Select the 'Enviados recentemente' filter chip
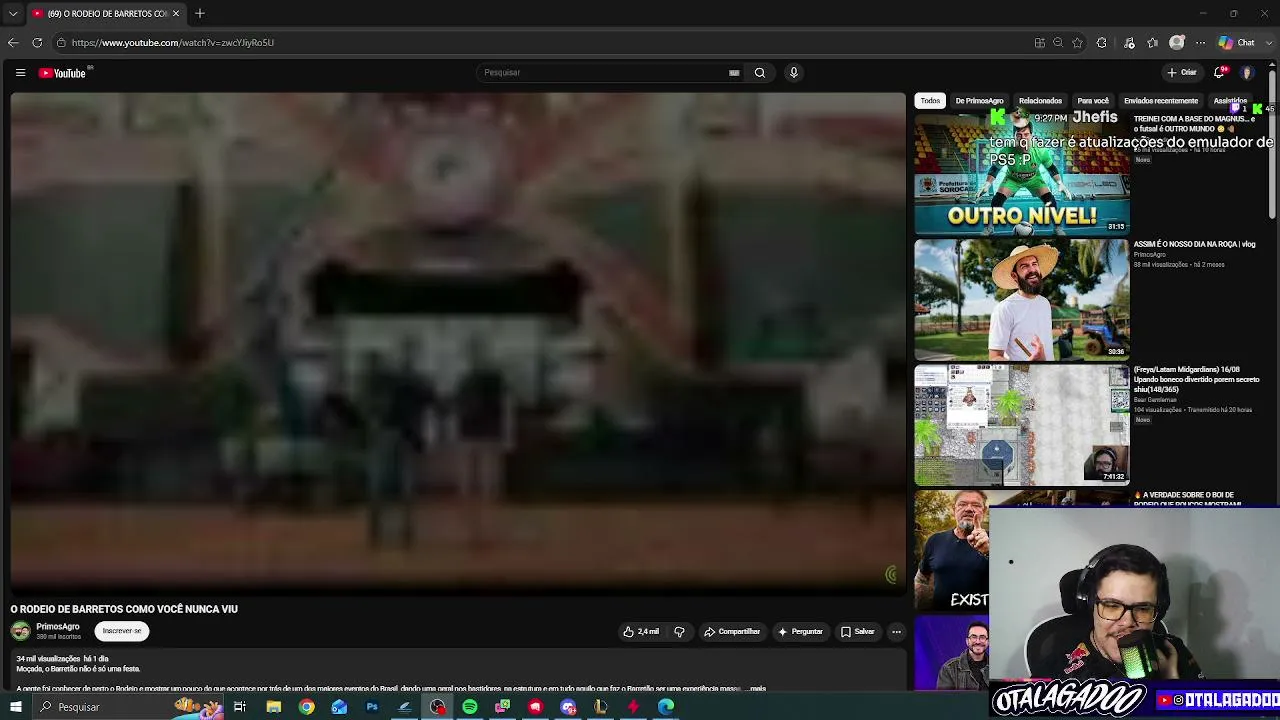Viewport: 1280px width, 720px height. (1160, 101)
